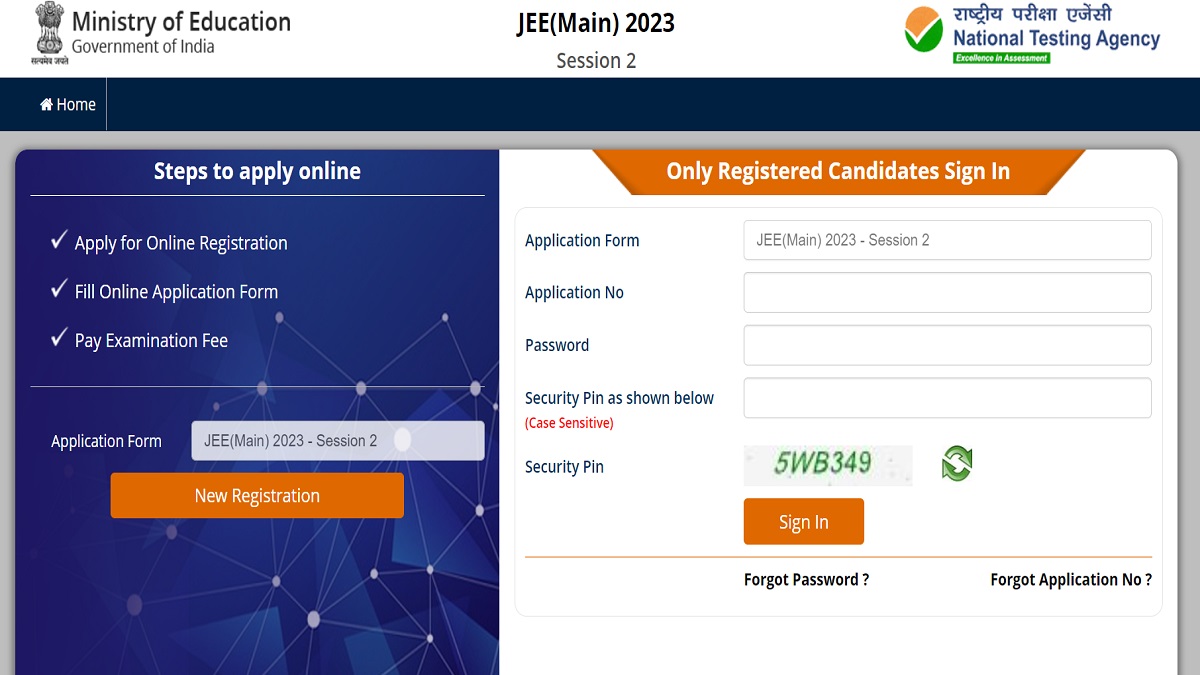Click the Government of India emblem
The width and height of the screenshot is (1200, 675).
[x=48, y=34]
